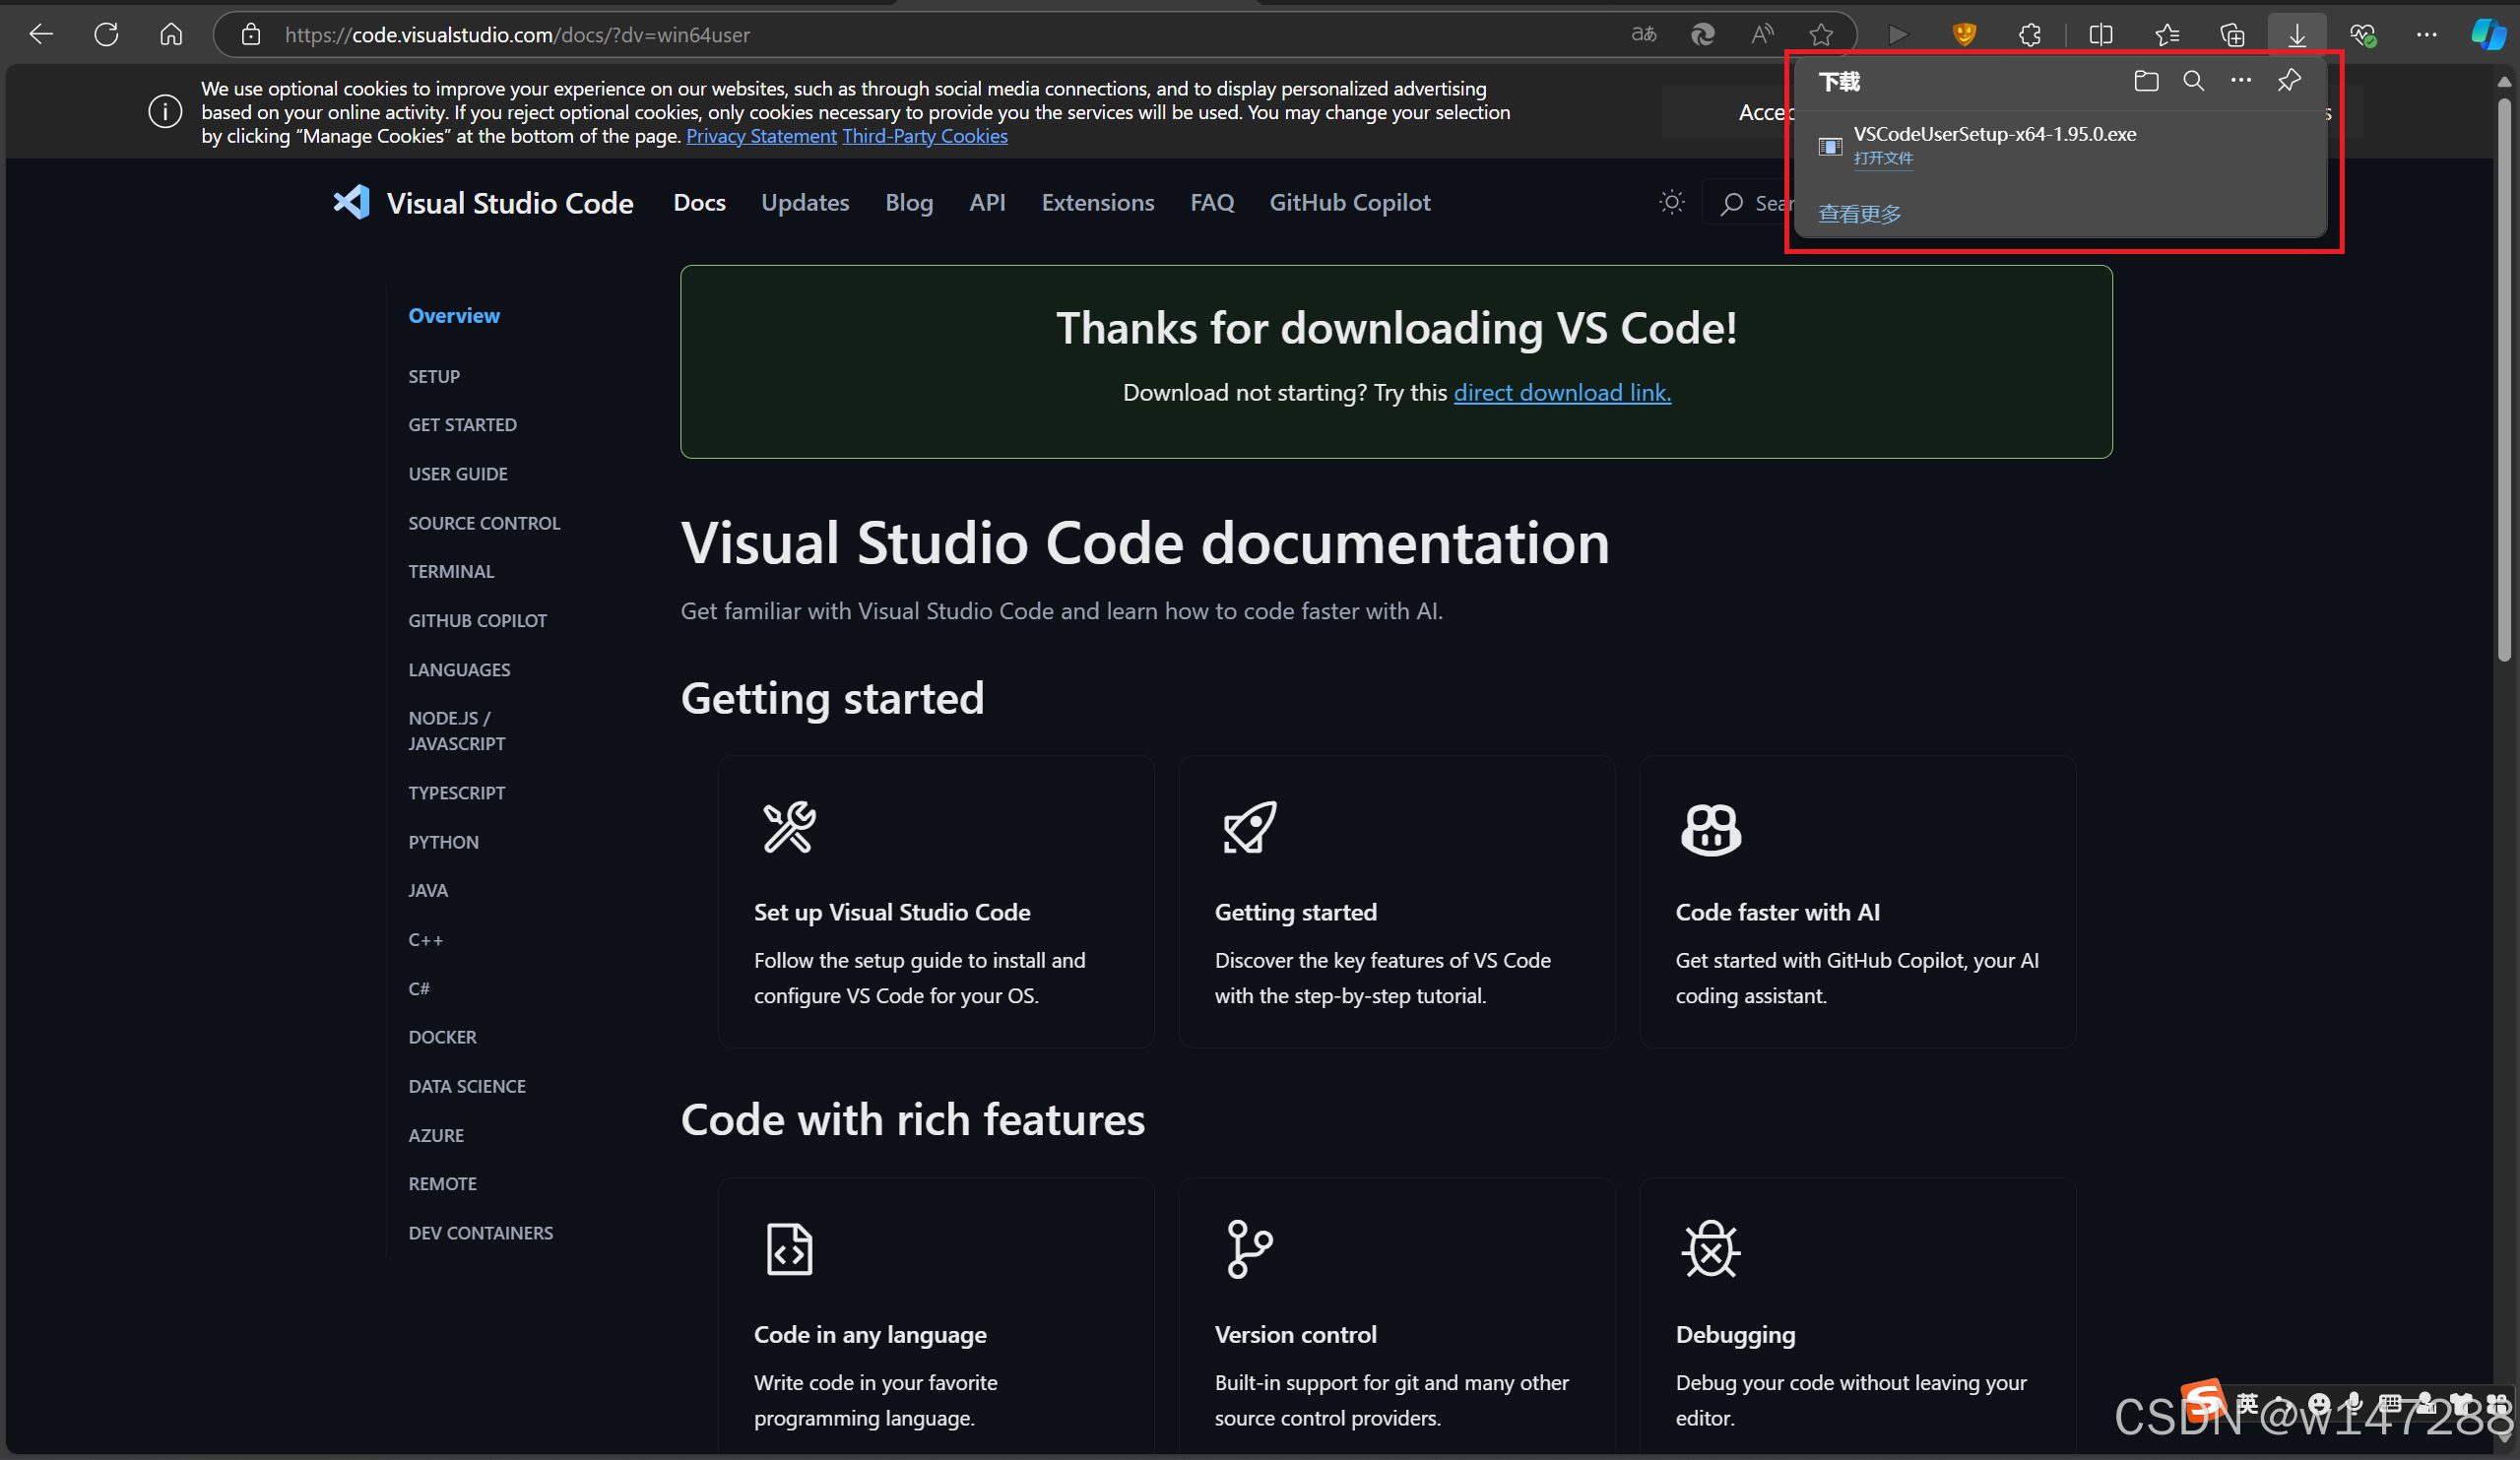Image resolution: width=2520 pixels, height=1460 pixels.
Task: Search downloads with the magnifier icon
Action: tap(2193, 81)
